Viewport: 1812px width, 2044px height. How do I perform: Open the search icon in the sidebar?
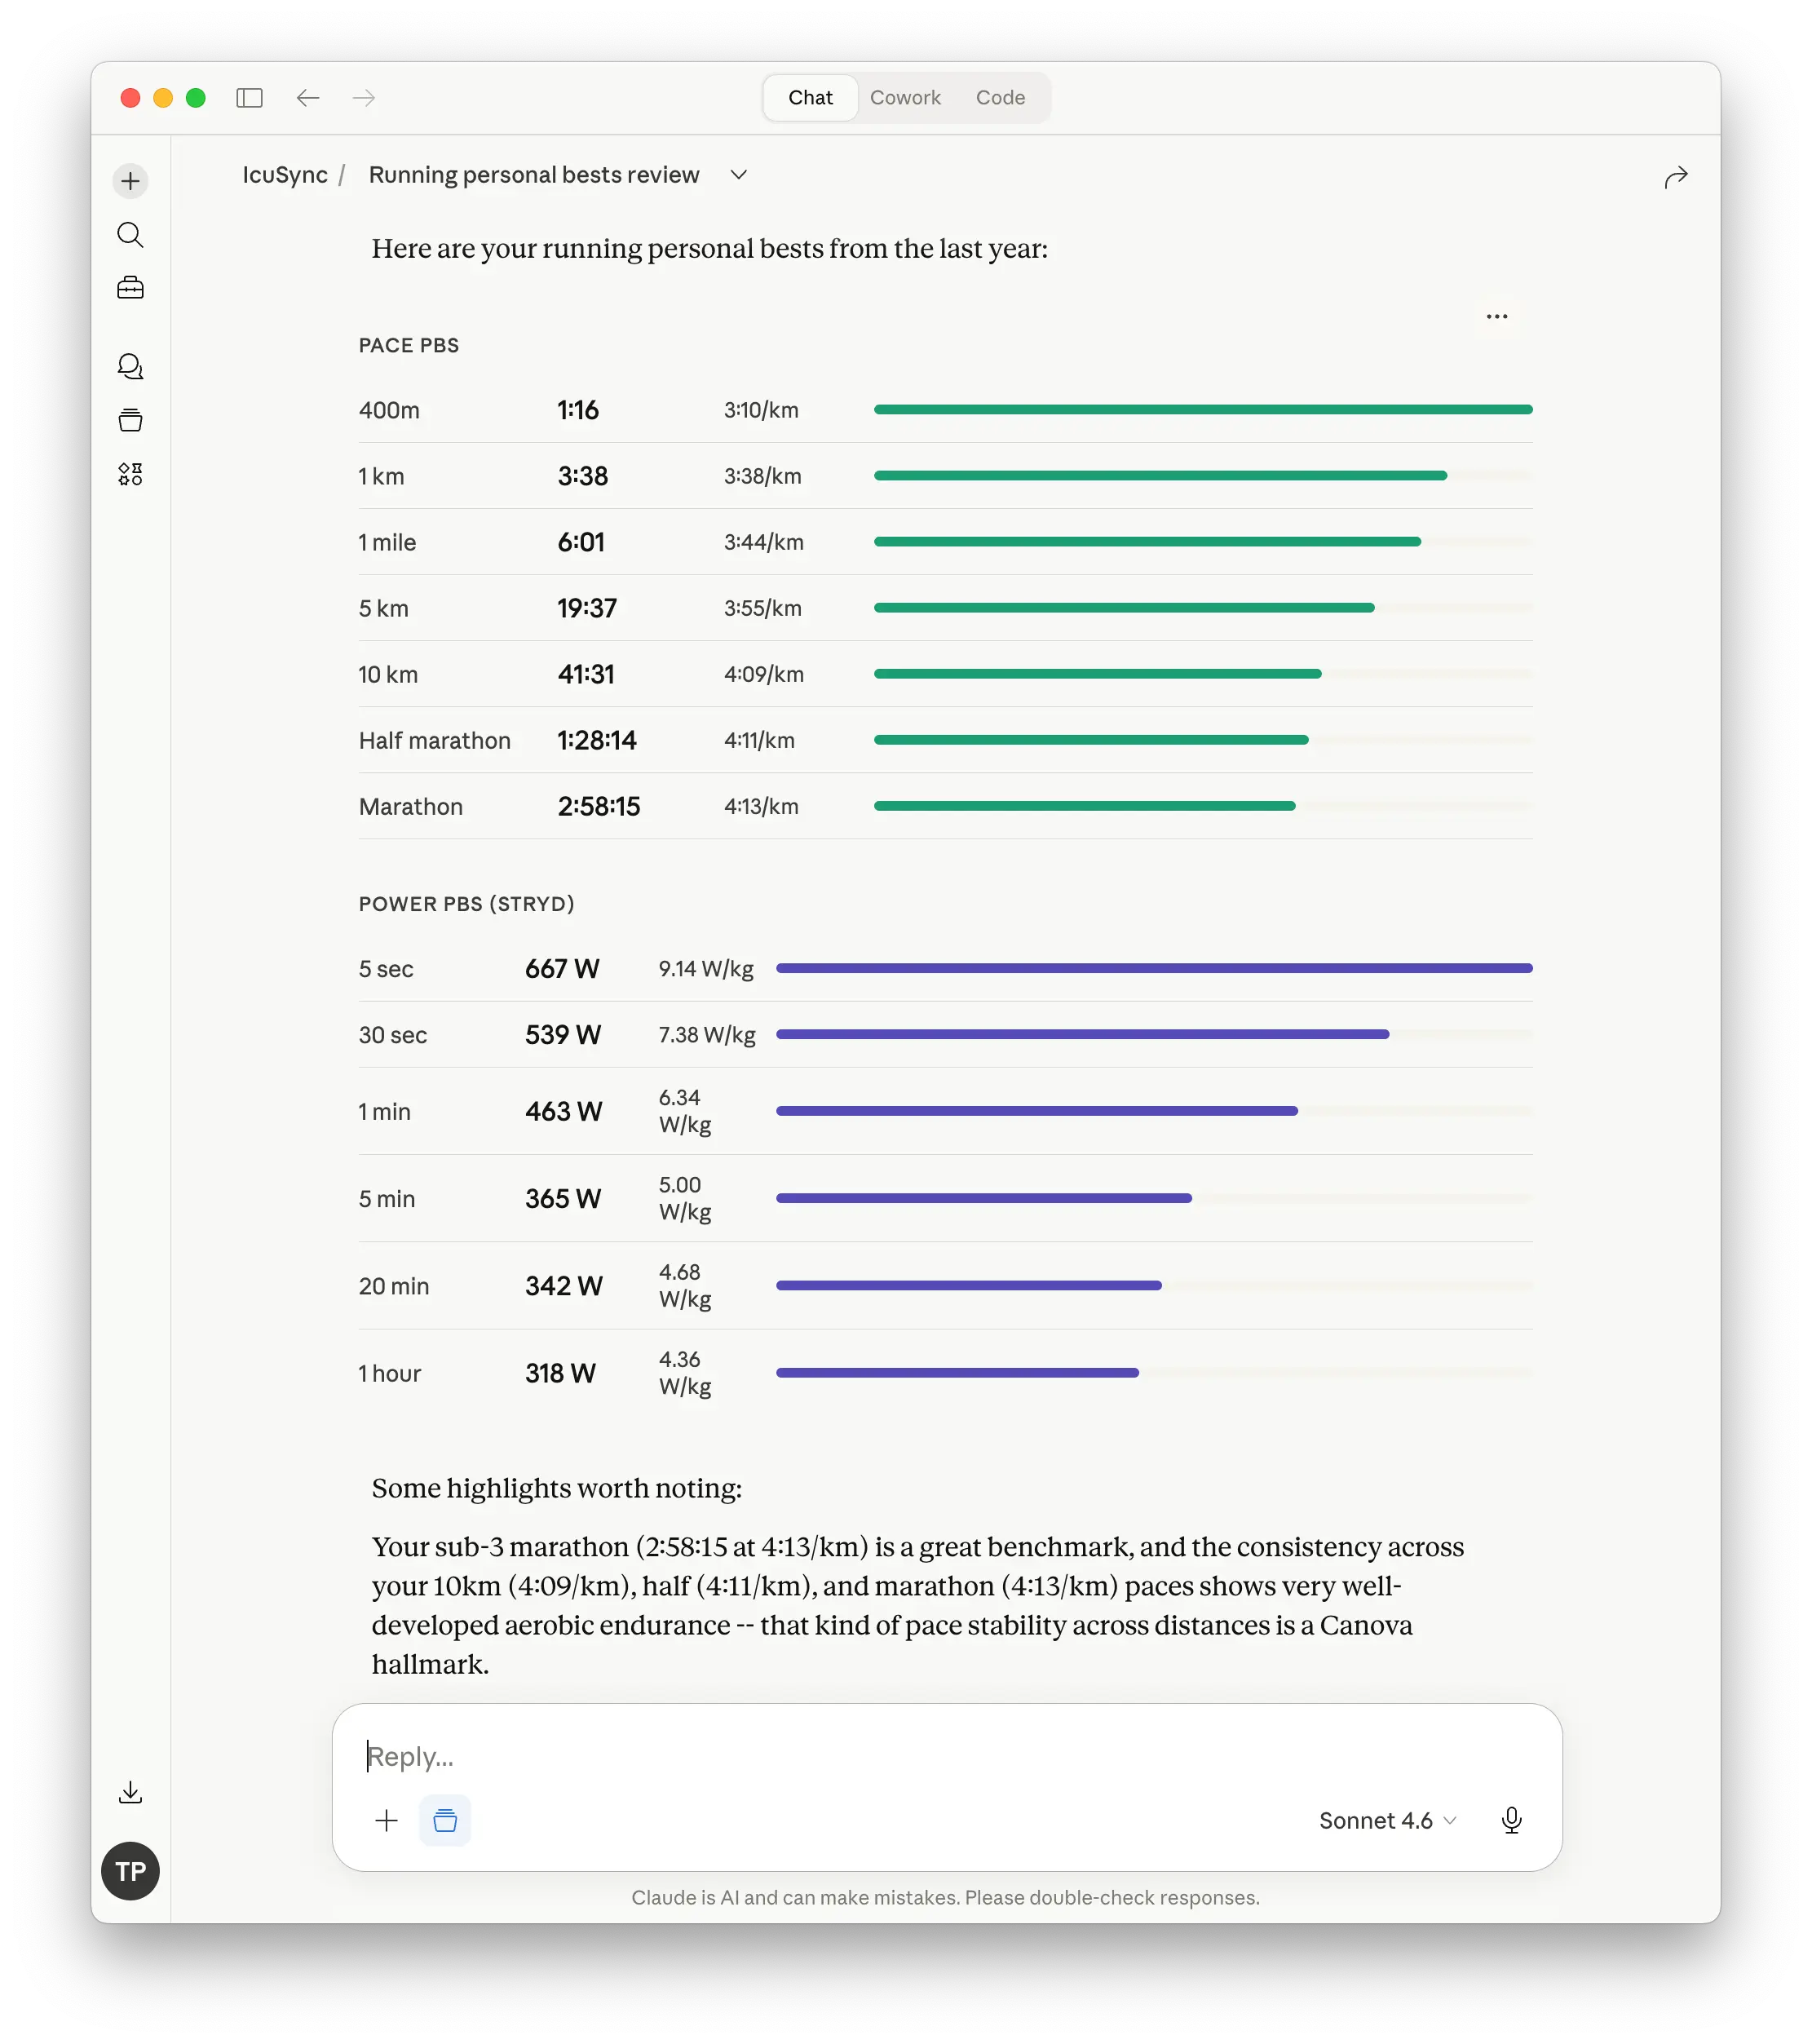[130, 235]
